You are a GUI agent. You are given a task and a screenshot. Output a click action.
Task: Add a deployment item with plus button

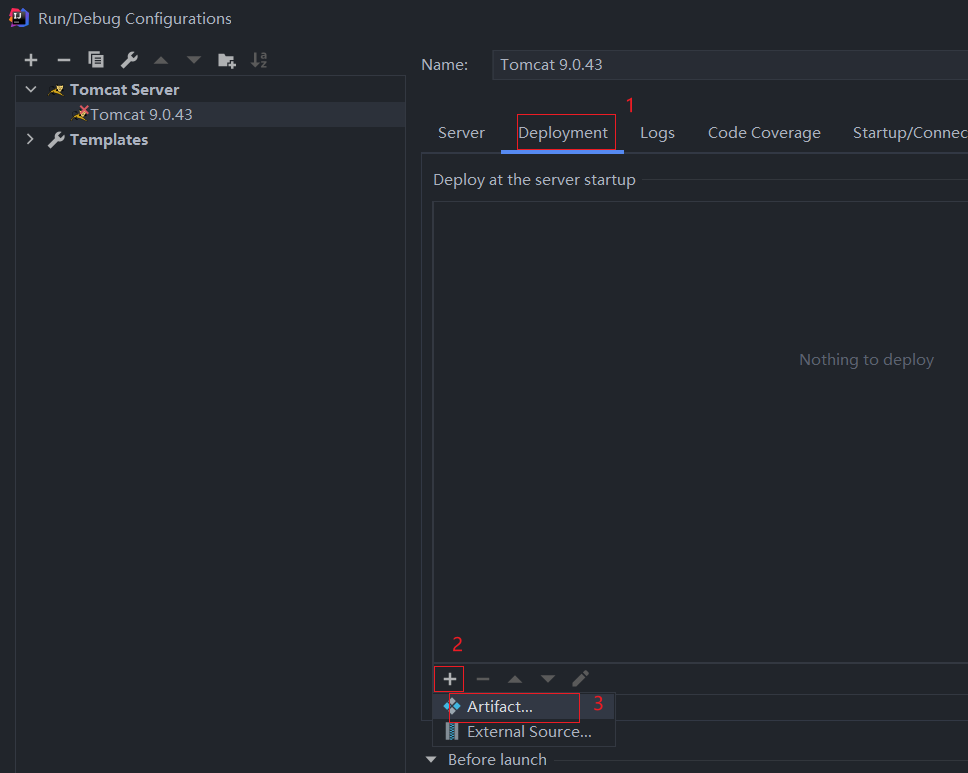pyautogui.click(x=449, y=679)
